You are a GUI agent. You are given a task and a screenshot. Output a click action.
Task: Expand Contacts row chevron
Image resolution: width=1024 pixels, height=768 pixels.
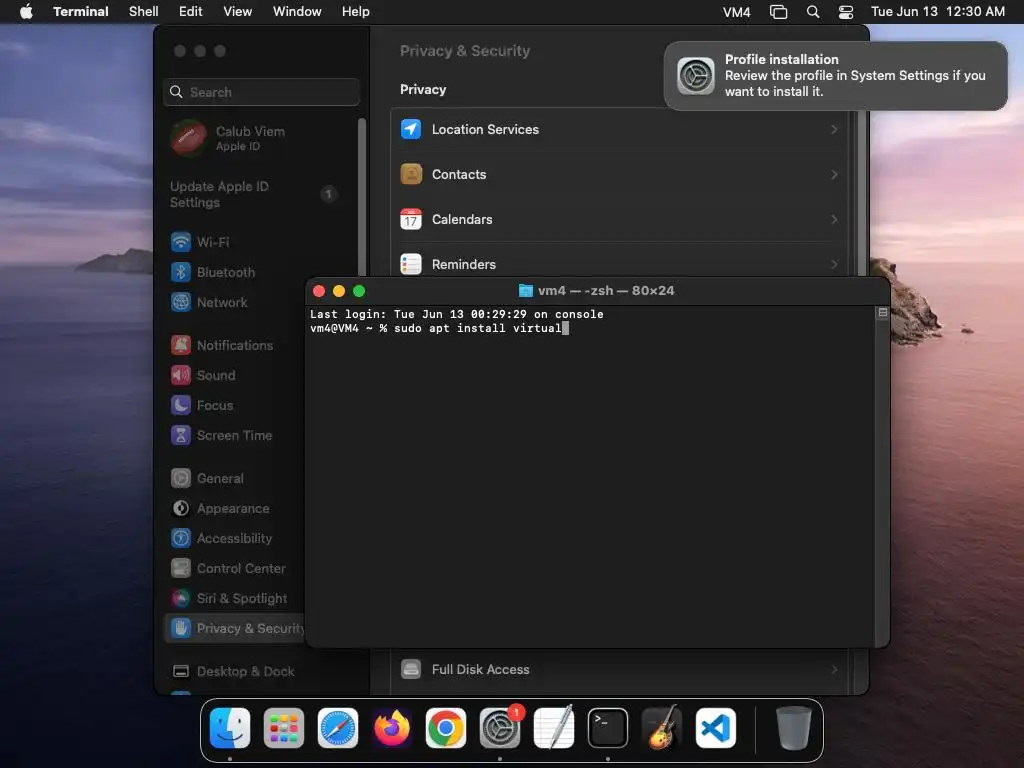click(834, 174)
